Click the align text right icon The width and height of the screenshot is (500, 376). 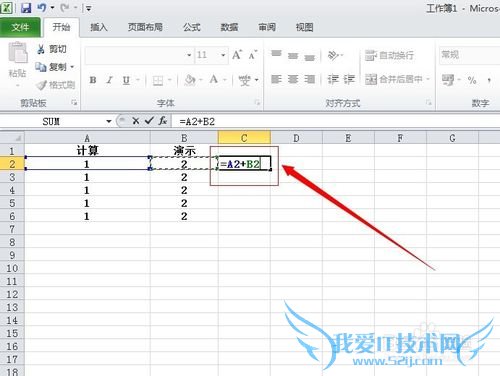pyautogui.click(x=310, y=79)
